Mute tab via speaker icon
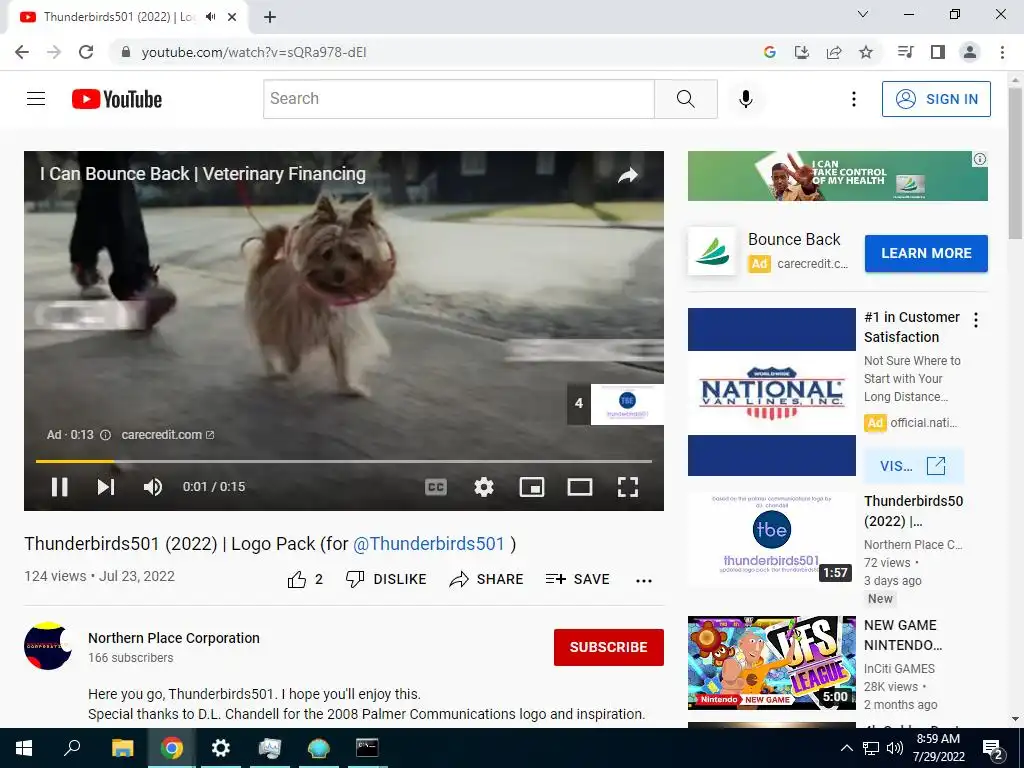The width and height of the screenshot is (1024, 768). [x=210, y=17]
